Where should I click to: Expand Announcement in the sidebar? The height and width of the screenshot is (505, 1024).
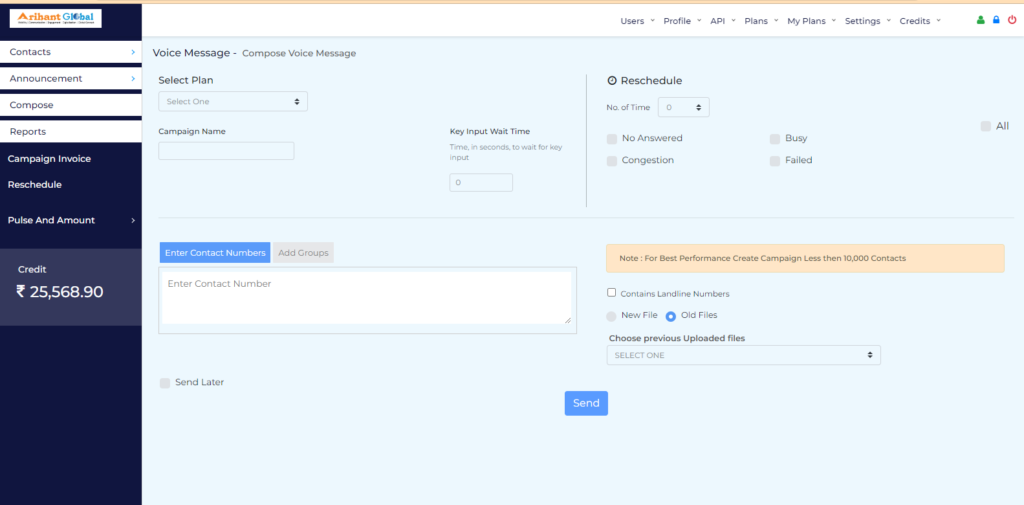point(71,78)
